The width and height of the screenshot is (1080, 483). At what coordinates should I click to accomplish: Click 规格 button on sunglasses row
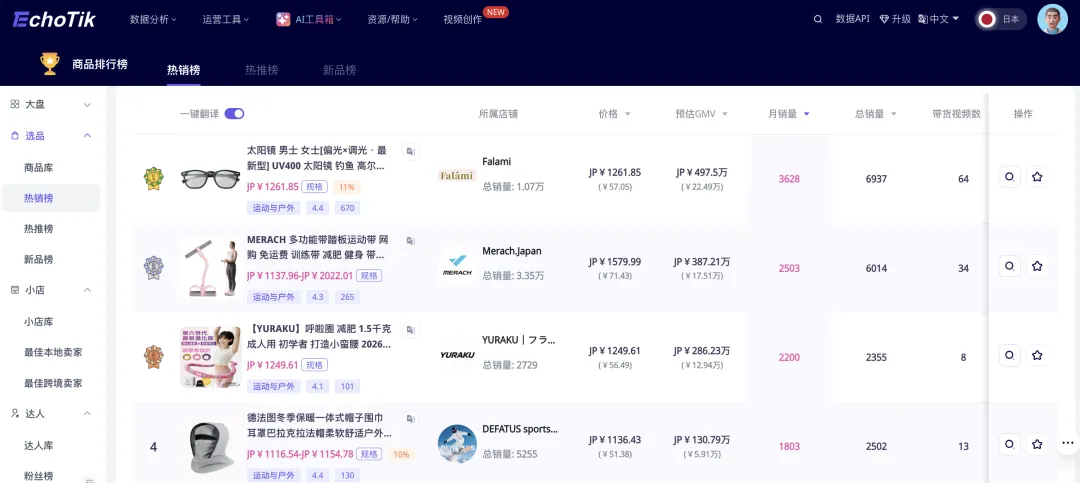coord(314,186)
